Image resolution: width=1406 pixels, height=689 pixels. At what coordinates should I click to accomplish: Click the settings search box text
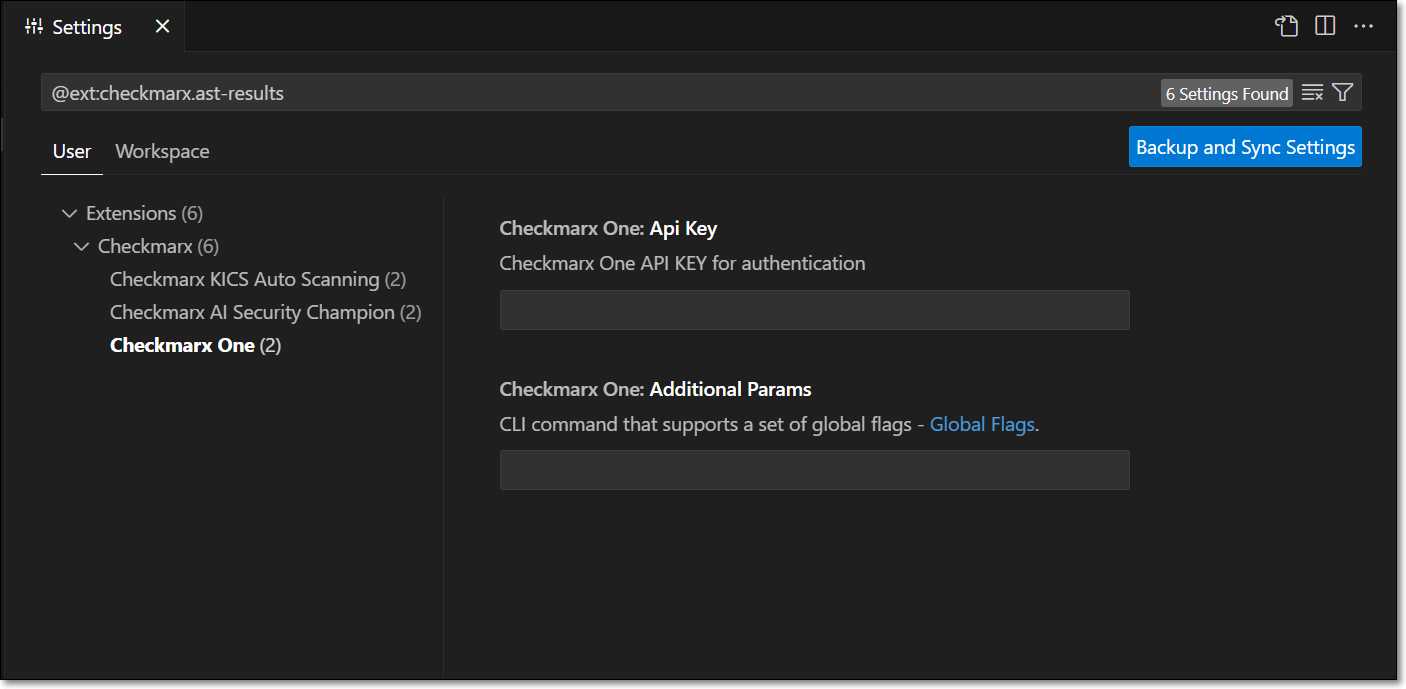click(168, 93)
